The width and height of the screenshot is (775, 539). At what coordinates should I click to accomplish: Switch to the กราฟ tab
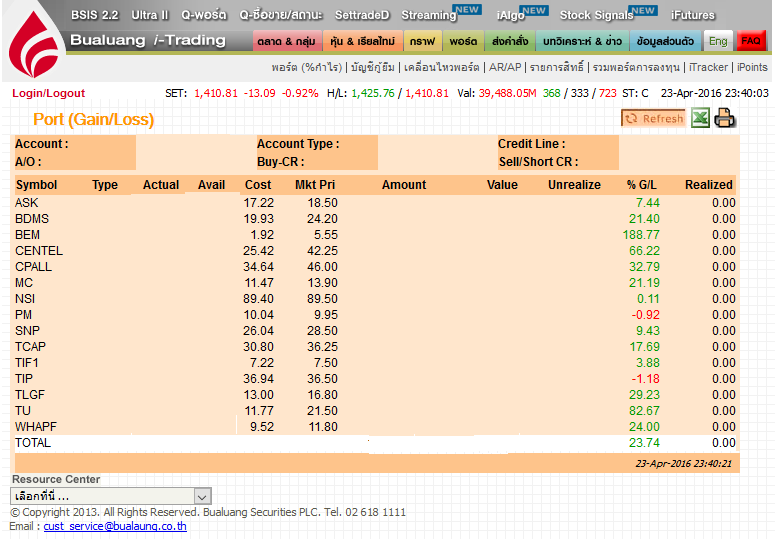click(421, 42)
